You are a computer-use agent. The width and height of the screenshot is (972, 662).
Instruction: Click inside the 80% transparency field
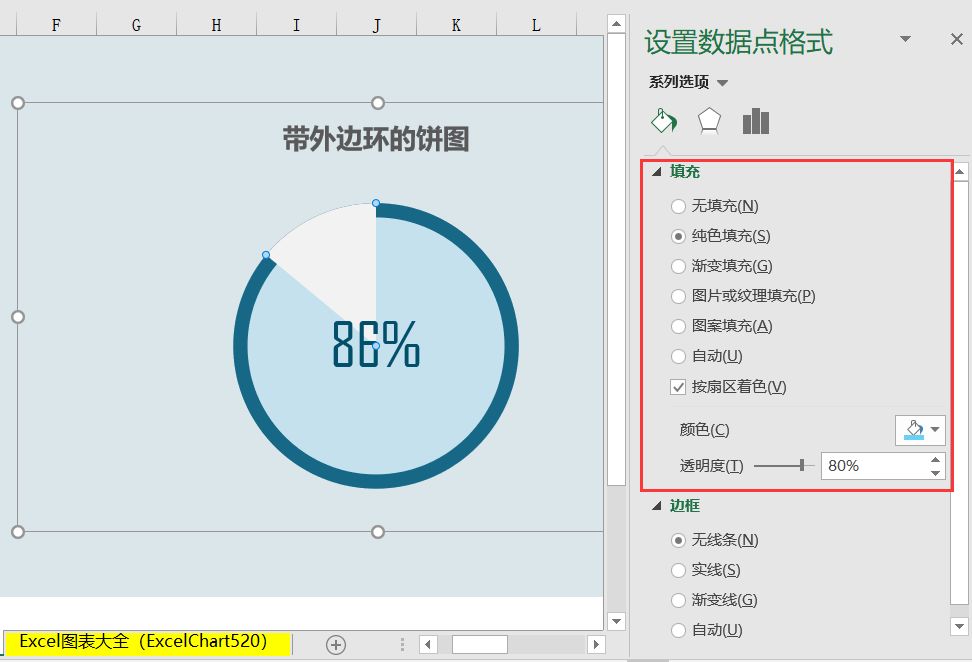pos(865,465)
